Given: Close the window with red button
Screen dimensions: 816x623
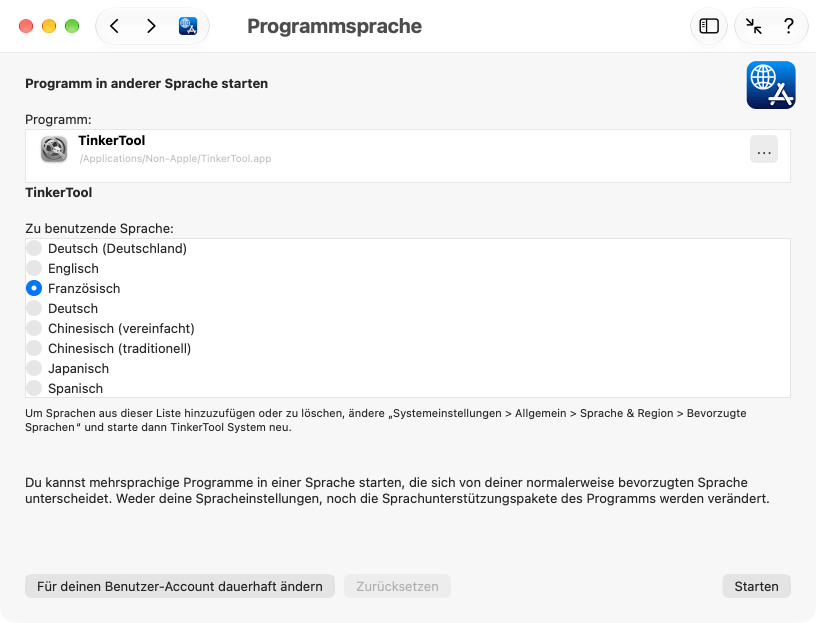Looking at the screenshot, I should point(26,26).
